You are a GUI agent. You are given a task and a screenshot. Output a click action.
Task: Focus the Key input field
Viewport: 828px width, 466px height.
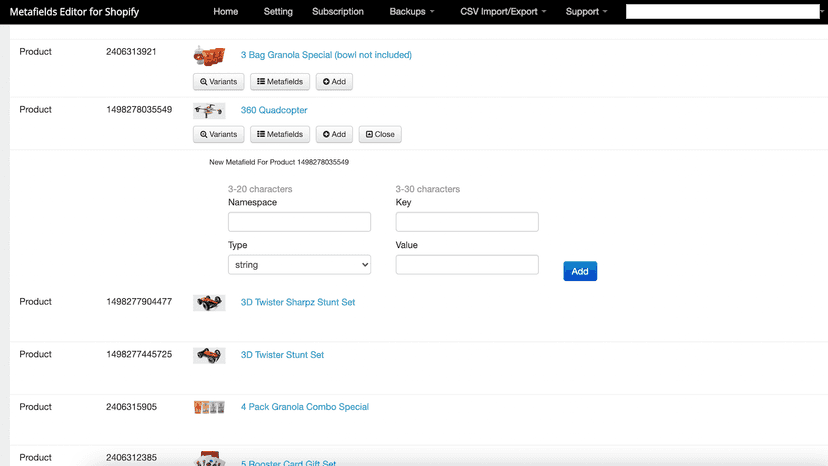click(x=467, y=222)
